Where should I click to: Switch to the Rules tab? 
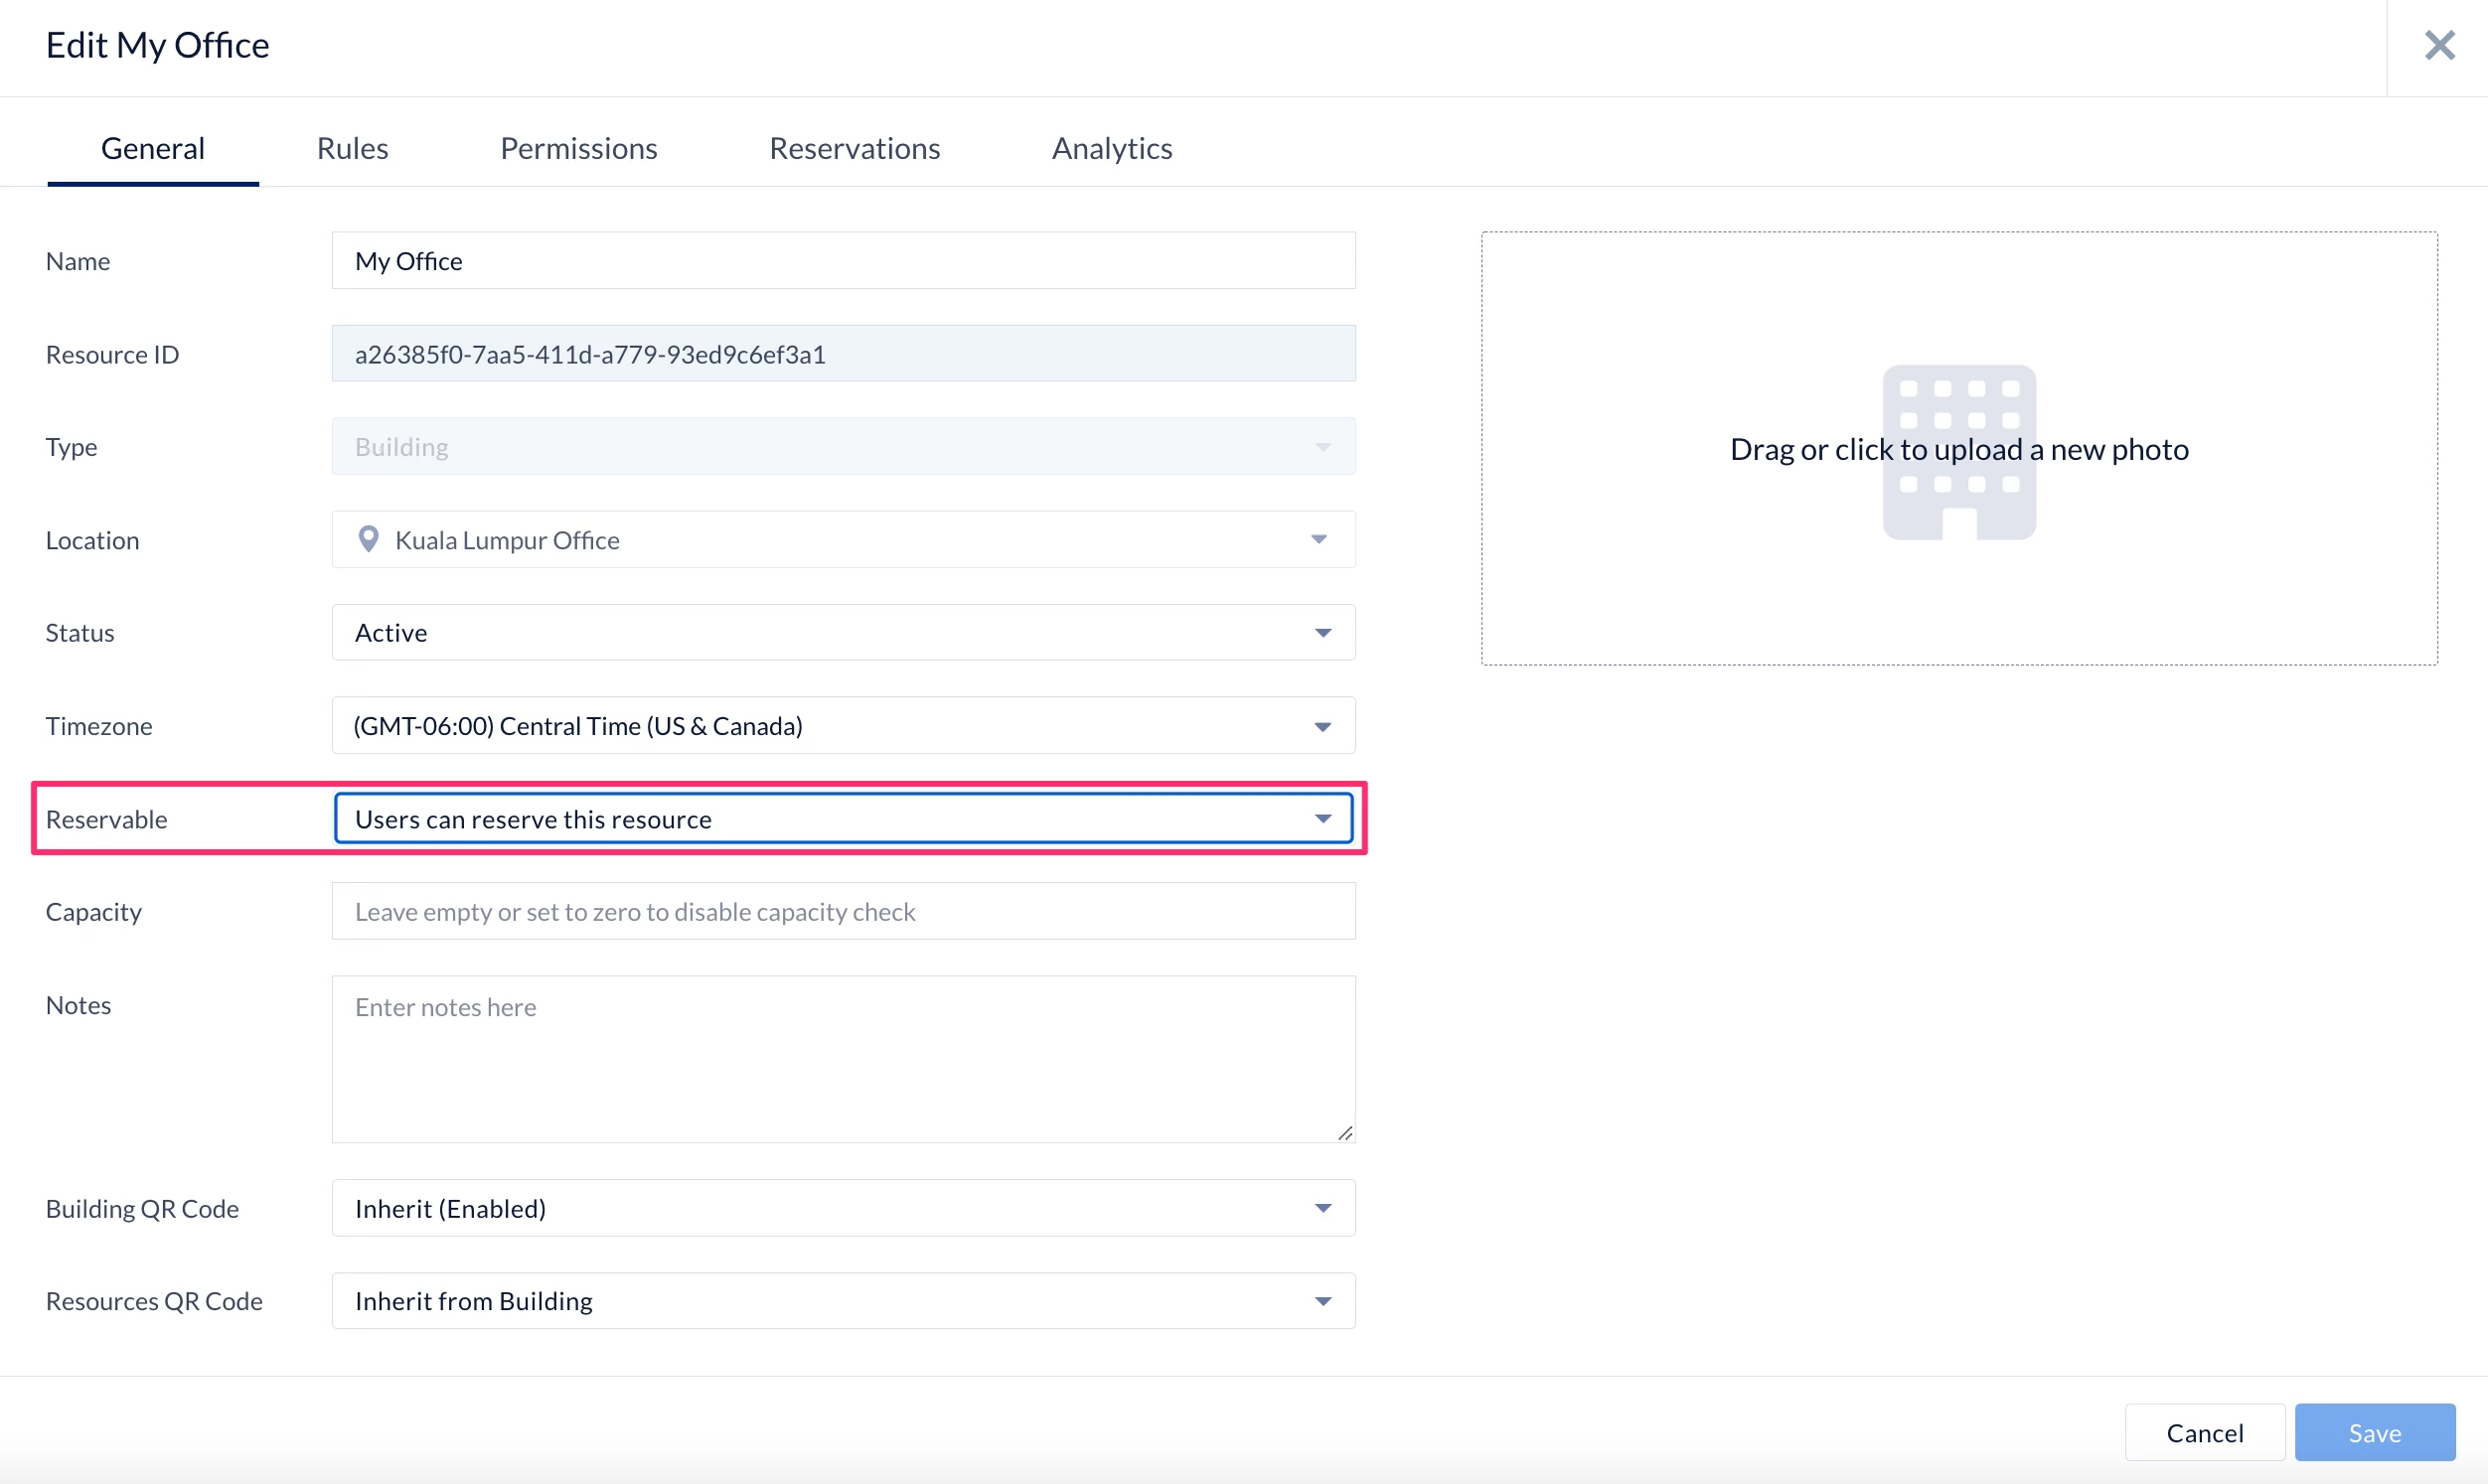pyautogui.click(x=352, y=148)
